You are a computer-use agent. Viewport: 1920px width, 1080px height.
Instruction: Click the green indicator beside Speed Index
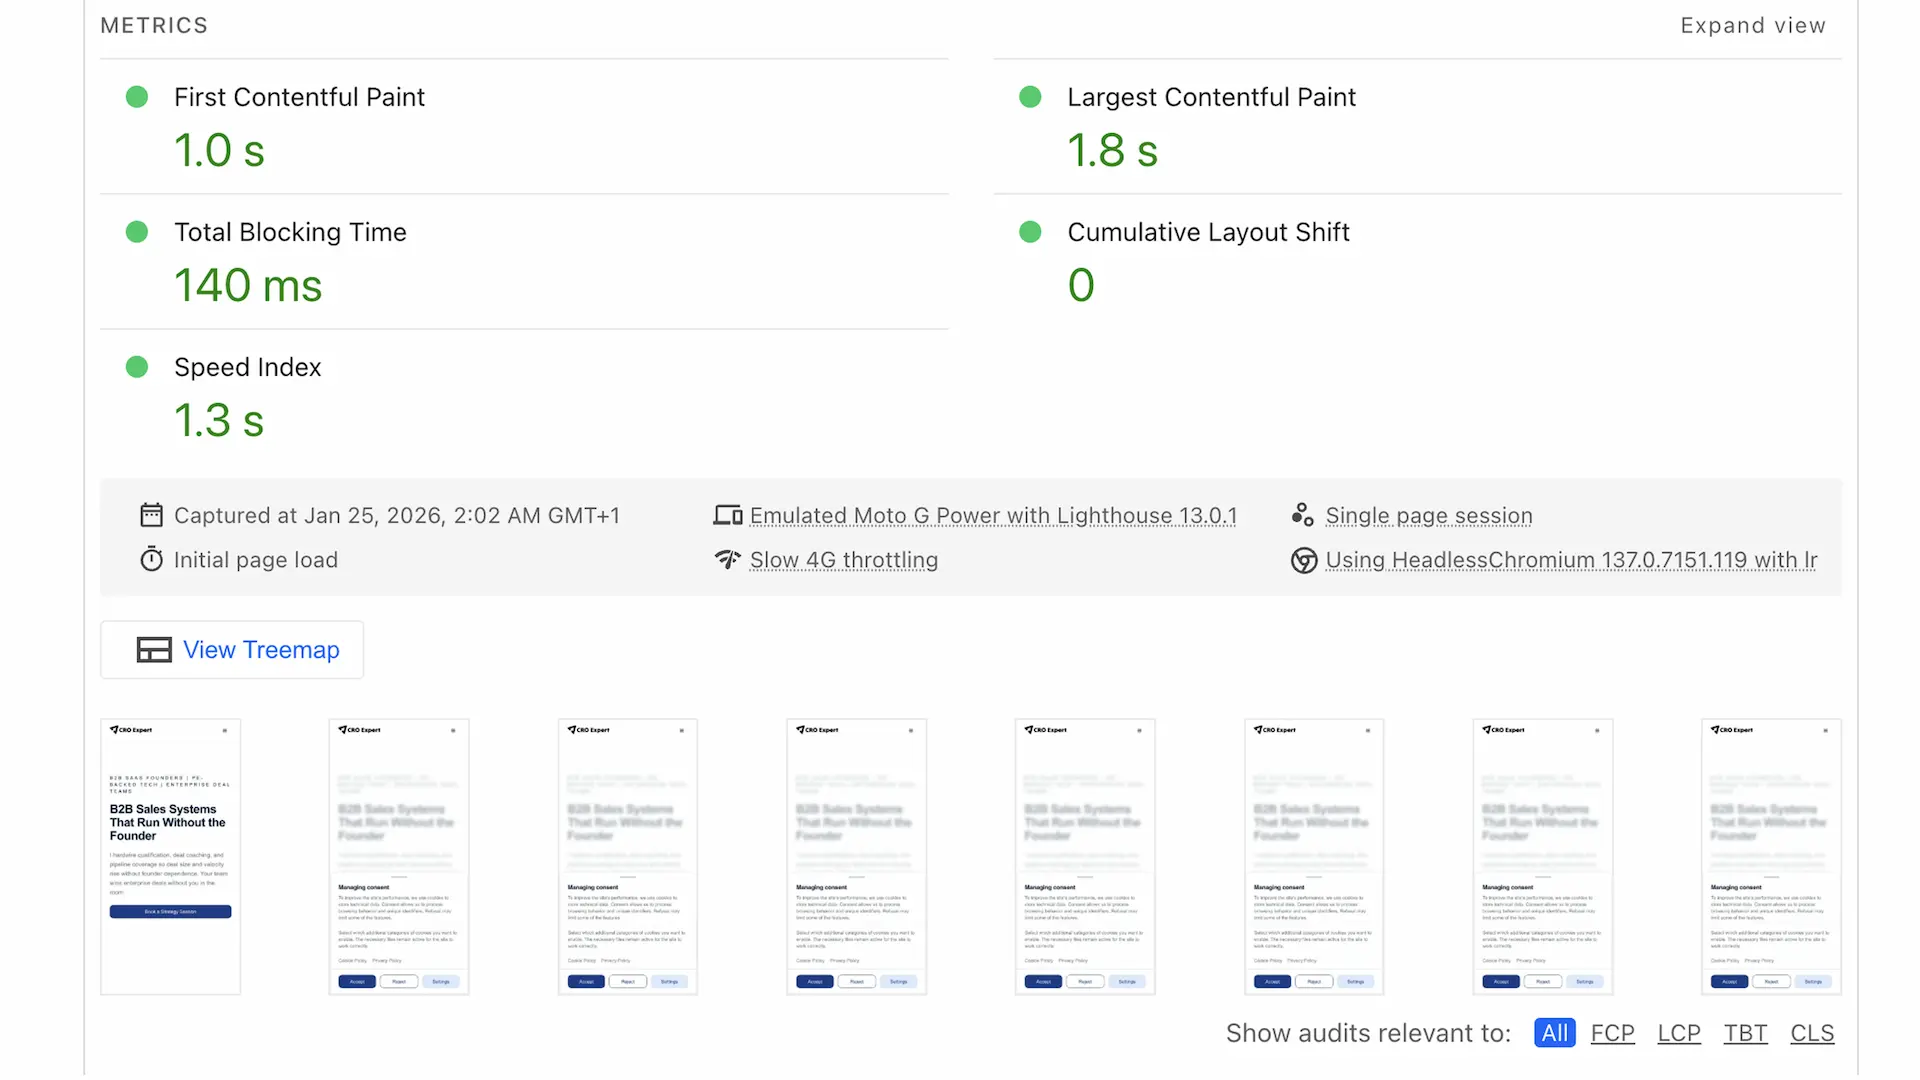point(137,366)
